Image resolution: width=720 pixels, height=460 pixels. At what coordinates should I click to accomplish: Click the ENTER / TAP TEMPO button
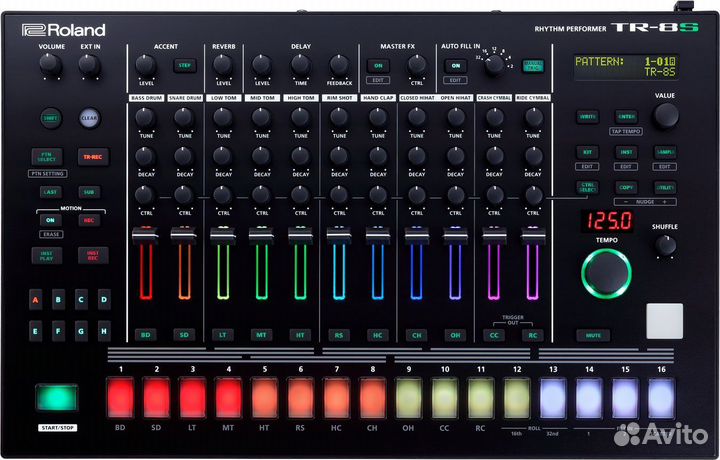[626, 117]
